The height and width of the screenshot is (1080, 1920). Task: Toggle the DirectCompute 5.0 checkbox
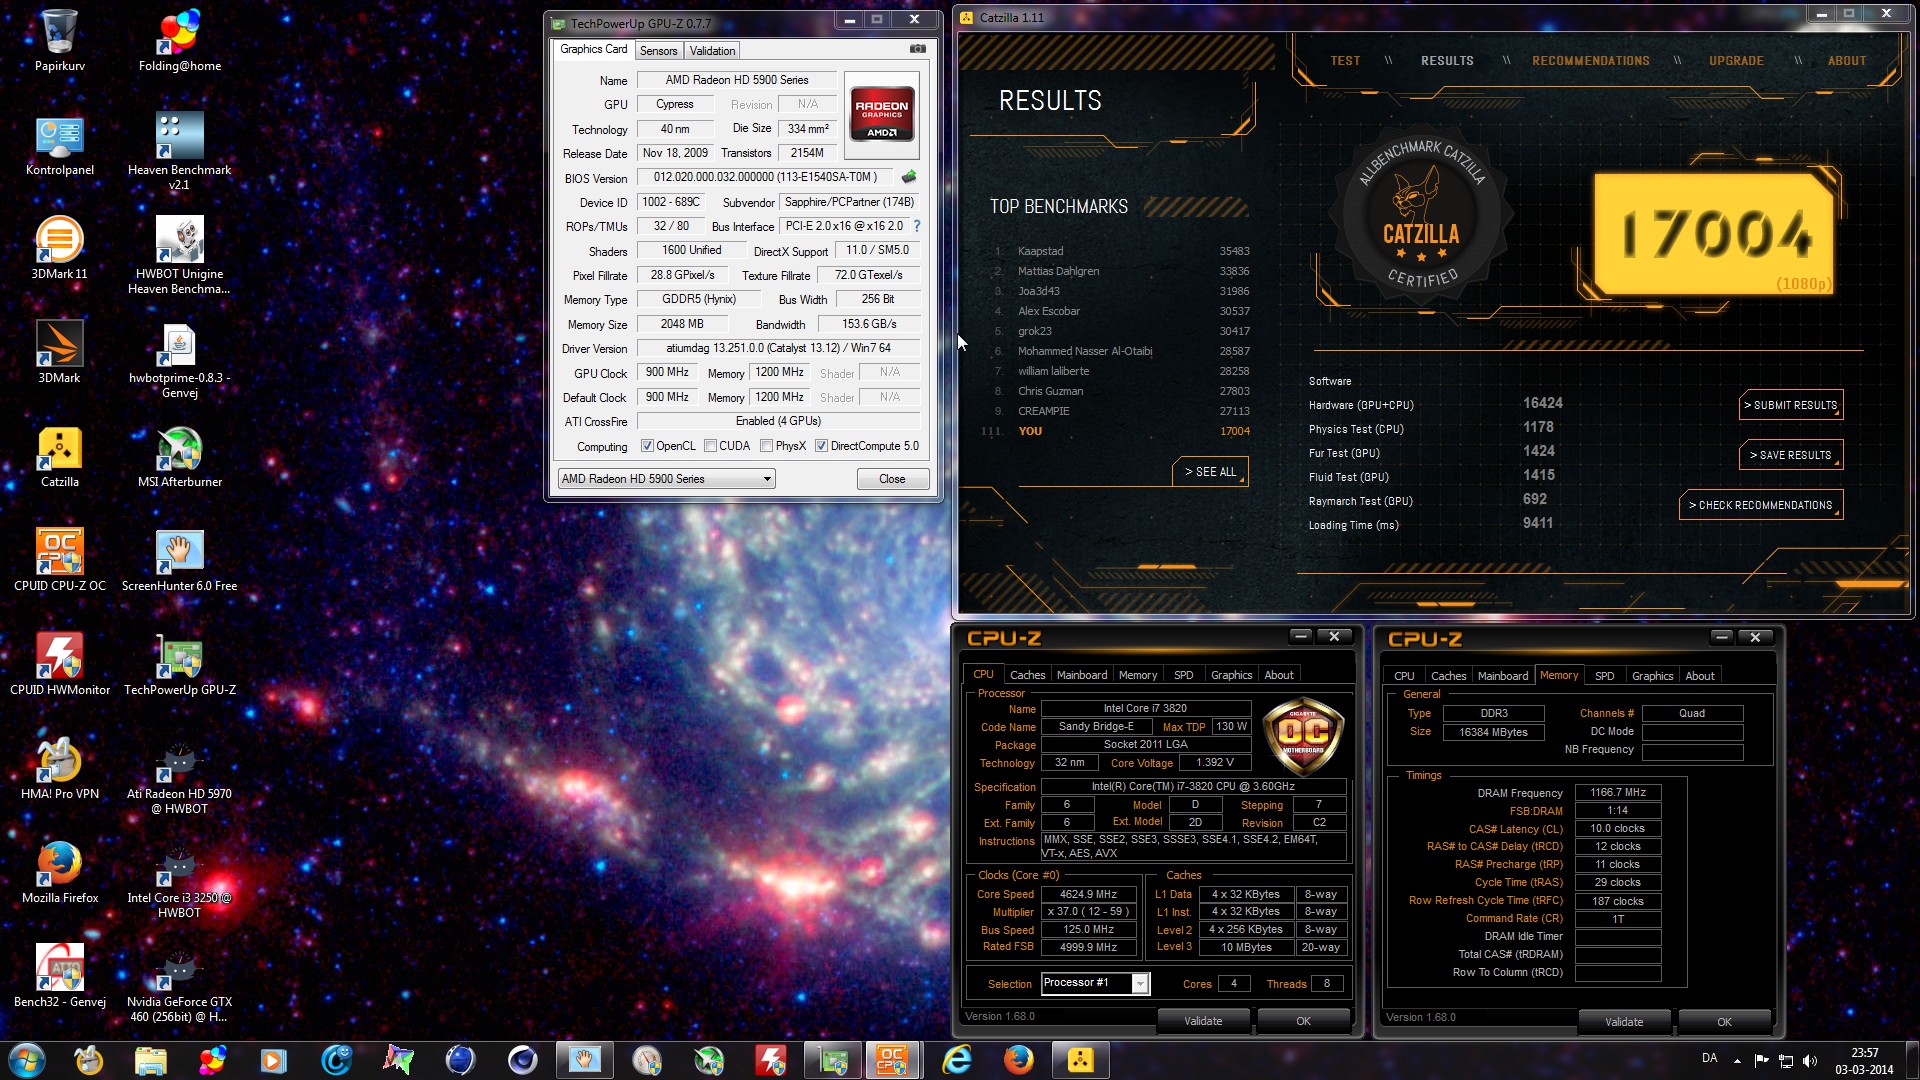(x=821, y=446)
